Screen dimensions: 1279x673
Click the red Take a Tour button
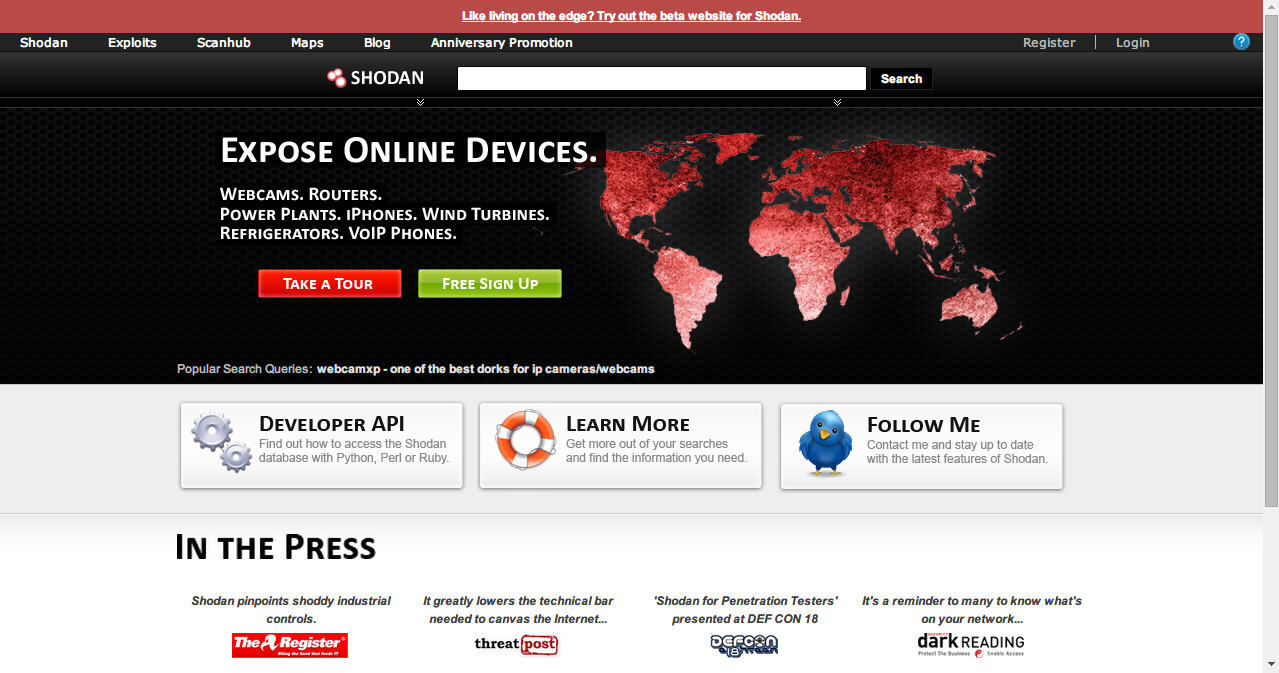coord(329,284)
